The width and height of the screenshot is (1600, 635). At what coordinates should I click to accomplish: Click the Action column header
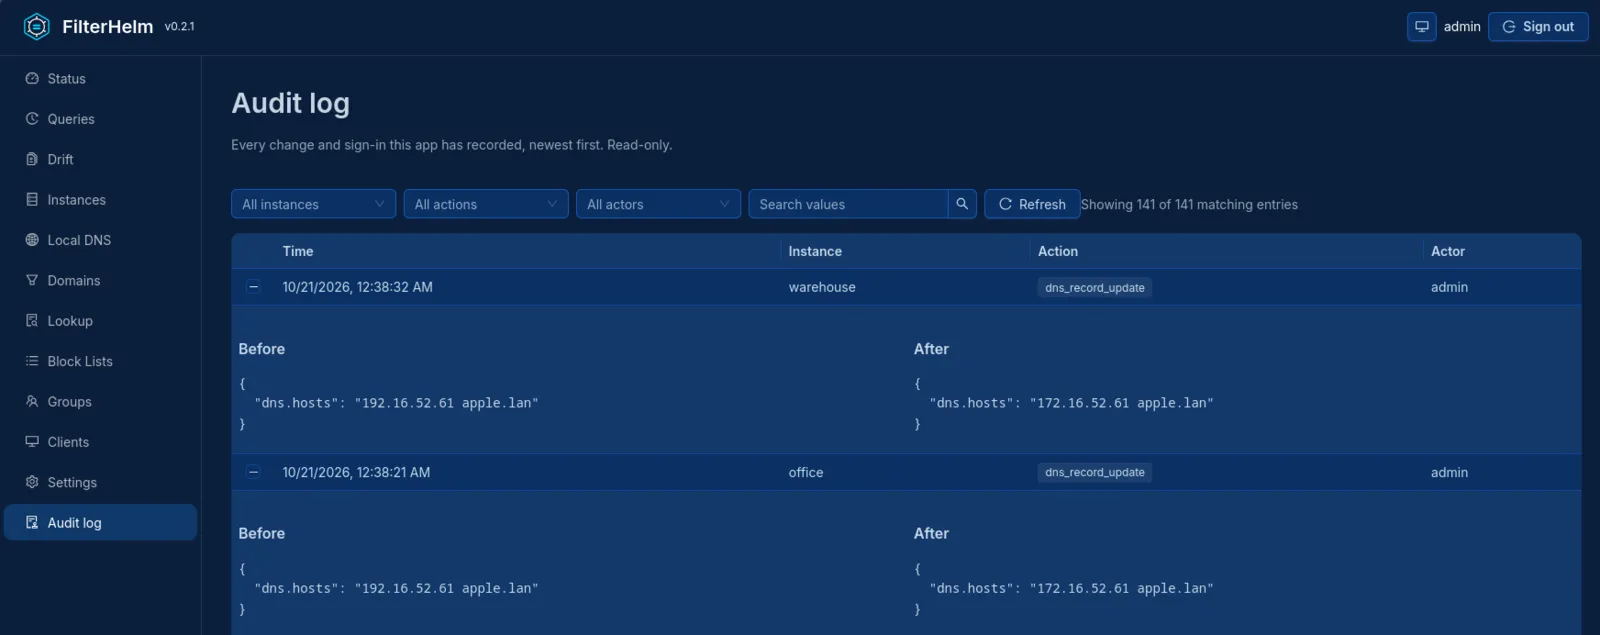coord(1058,251)
